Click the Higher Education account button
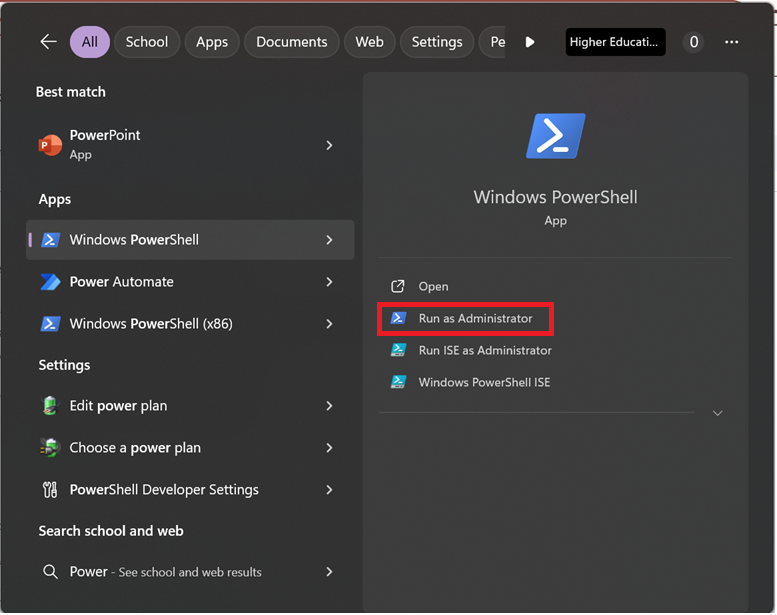The height and width of the screenshot is (615, 777). 615,42
